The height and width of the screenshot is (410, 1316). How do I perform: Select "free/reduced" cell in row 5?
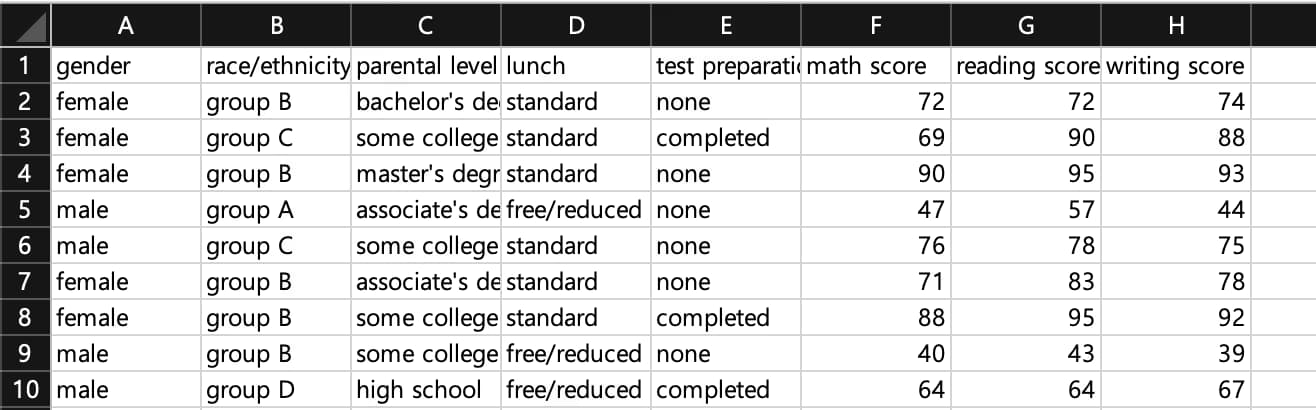click(576, 210)
